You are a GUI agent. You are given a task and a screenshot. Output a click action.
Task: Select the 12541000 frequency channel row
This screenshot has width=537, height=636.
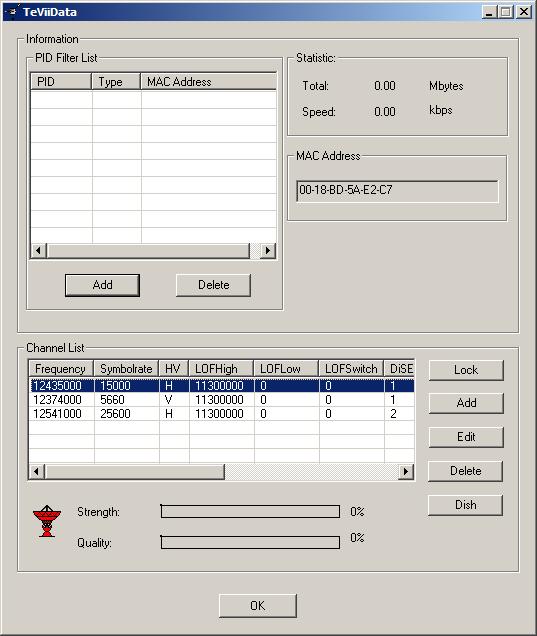(x=221, y=414)
